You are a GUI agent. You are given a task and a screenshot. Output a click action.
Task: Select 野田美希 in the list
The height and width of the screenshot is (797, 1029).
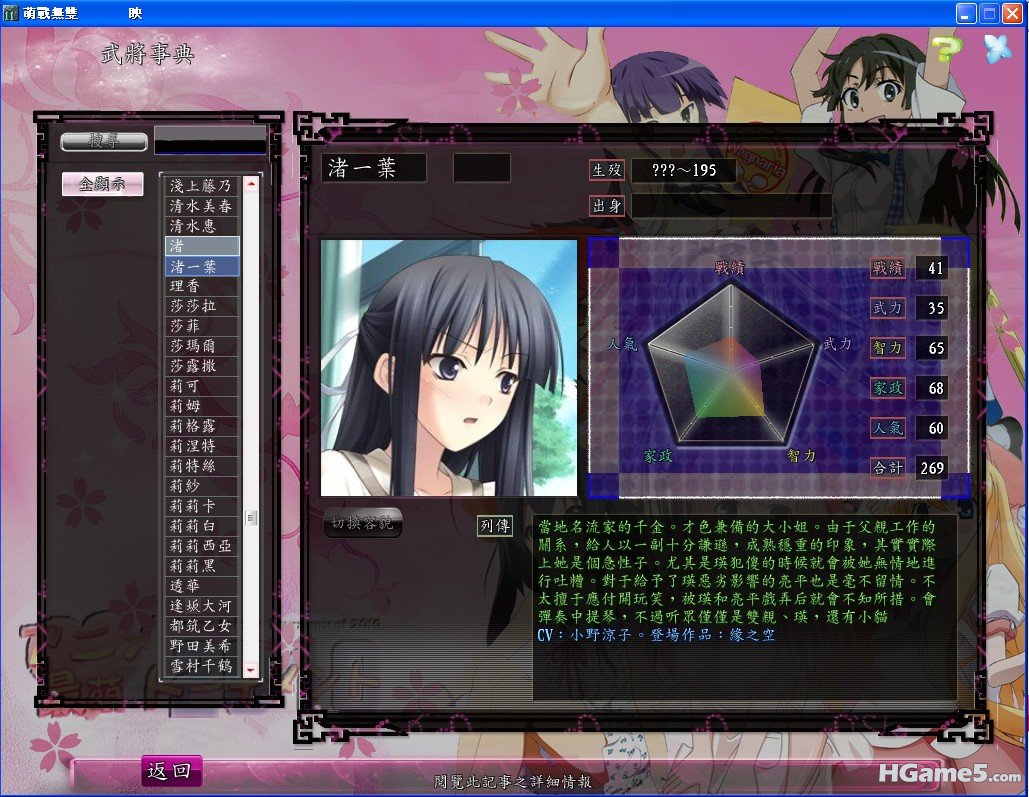201,646
